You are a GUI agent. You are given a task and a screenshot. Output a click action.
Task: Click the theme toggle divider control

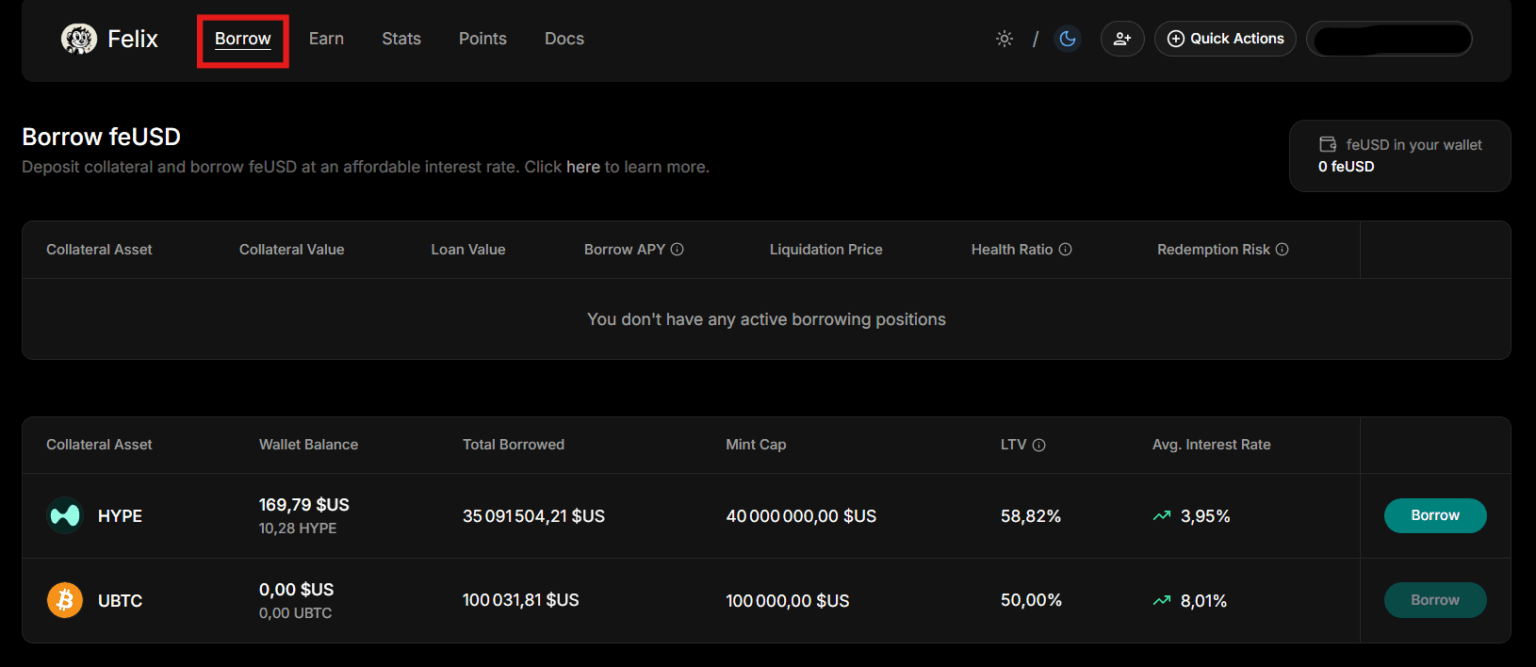pos(1036,38)
